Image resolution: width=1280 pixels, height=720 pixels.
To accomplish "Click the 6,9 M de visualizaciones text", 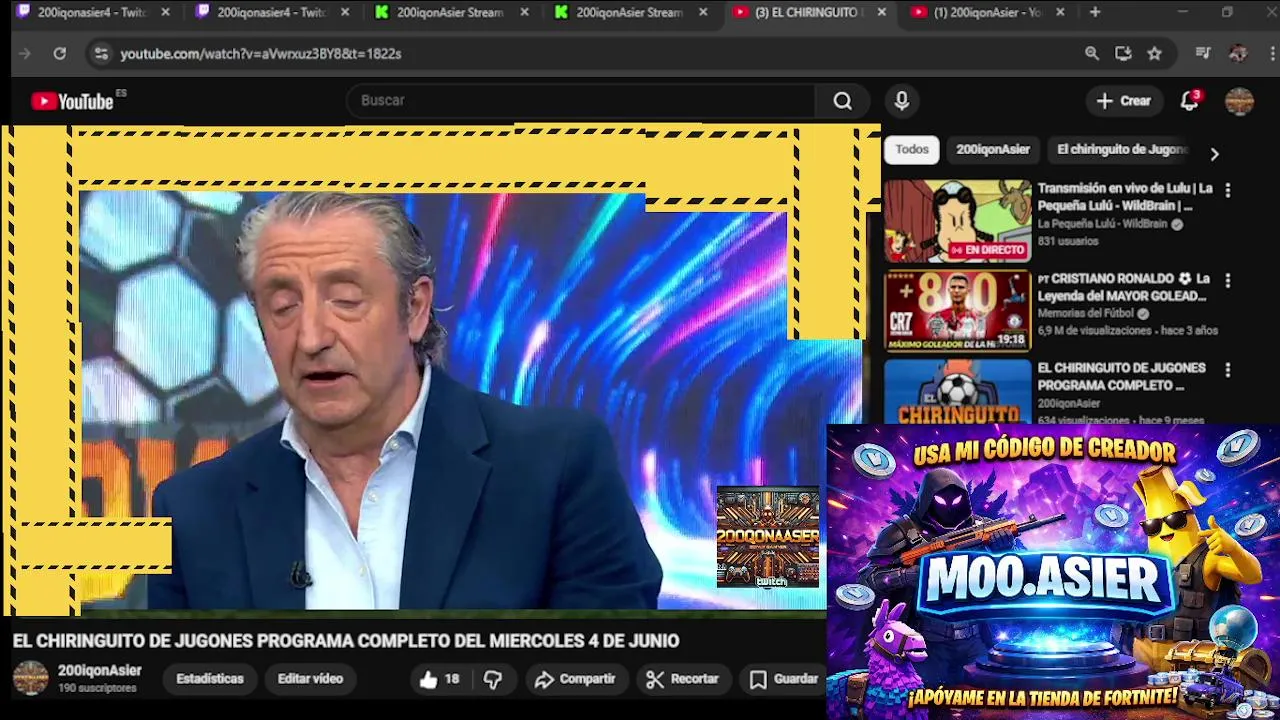I will [1095, 330].
